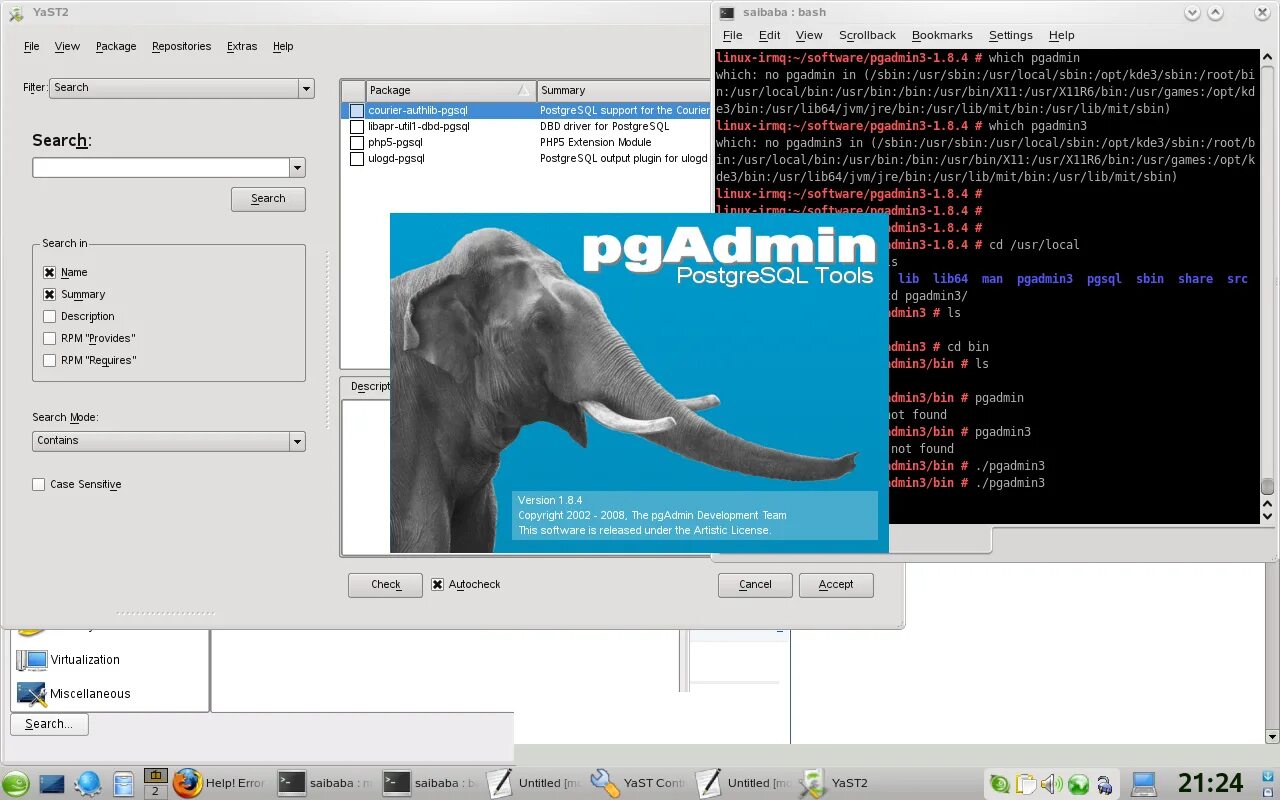Enable the Description search checkbox
Screen dimensions: 1280x800
(49, 316)
